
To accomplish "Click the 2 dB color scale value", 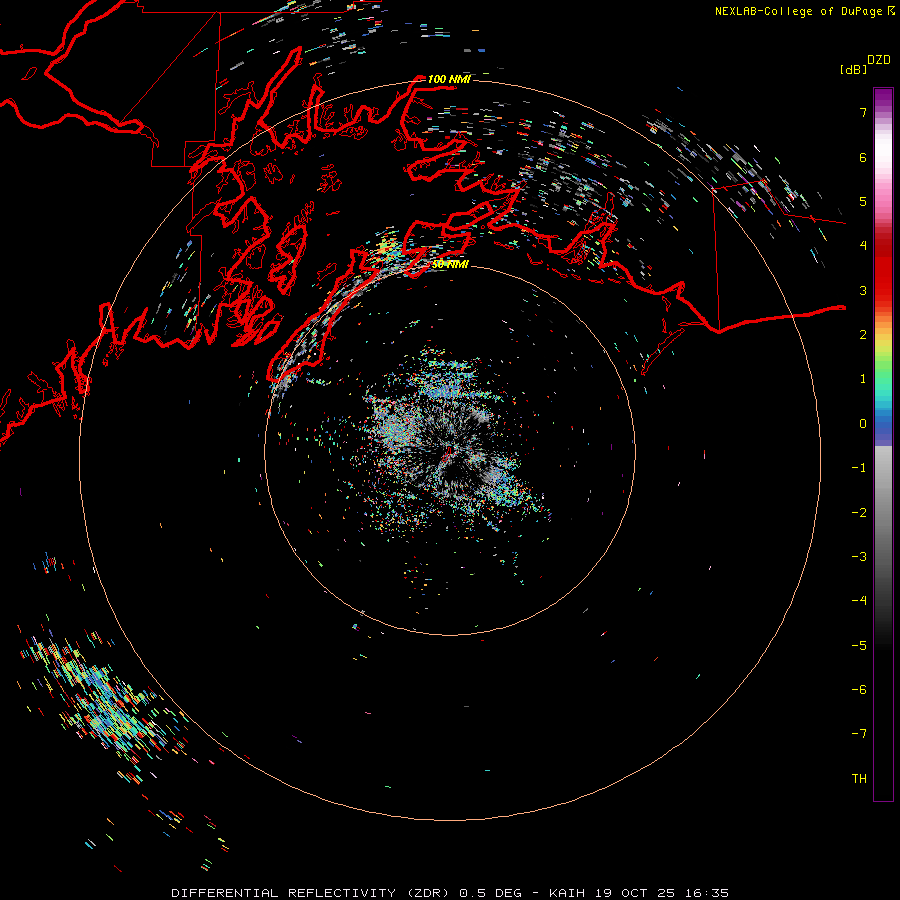I will point(863,335).
